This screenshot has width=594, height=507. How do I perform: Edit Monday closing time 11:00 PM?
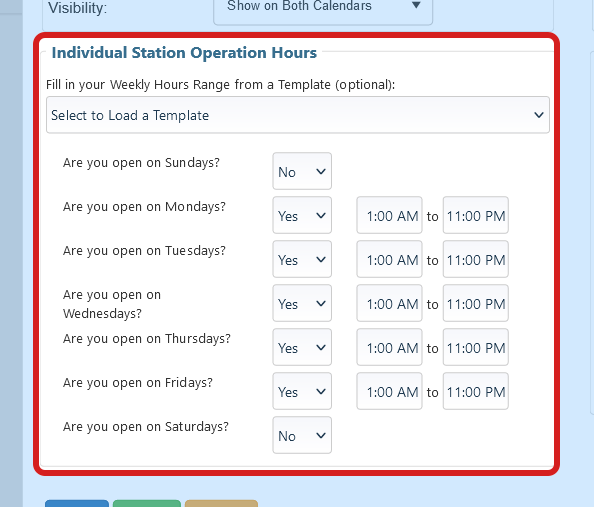(476, 215)
